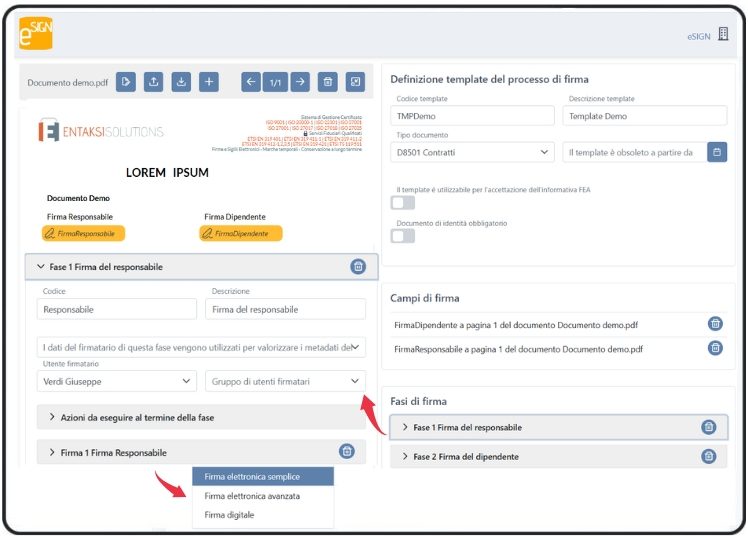Click the upload document icon
This screenshot has width=748, height=540.
[x=154, y=82]
